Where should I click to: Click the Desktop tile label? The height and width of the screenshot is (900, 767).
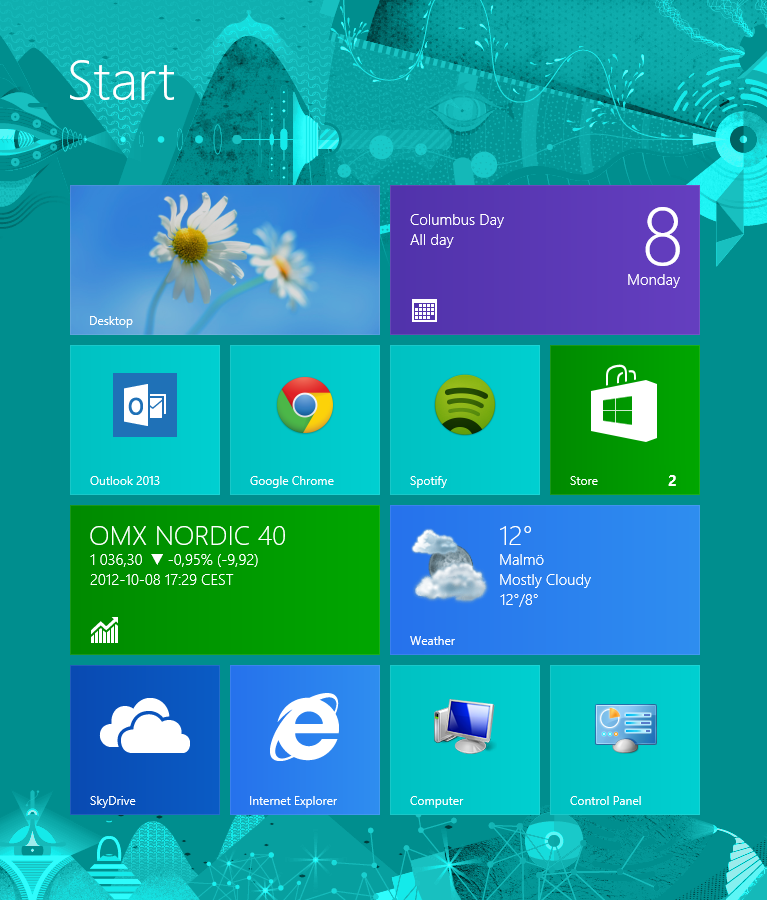click(x=111, y=321)
